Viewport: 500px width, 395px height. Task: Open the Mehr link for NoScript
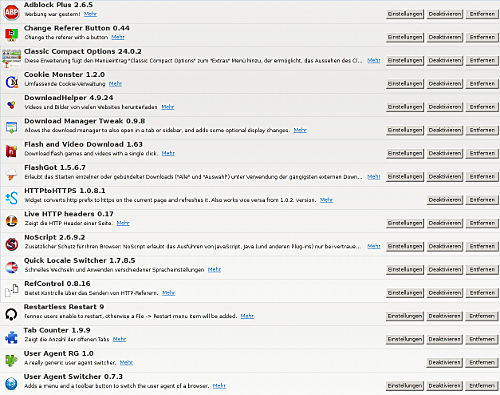(374, 246)
